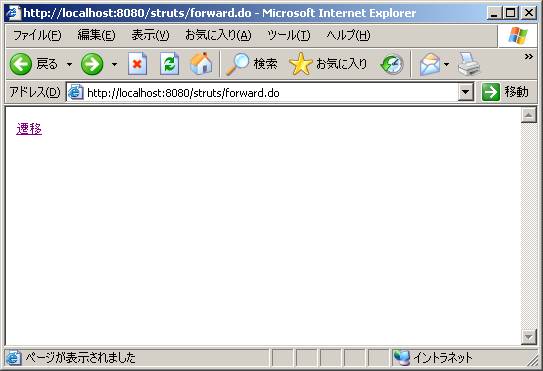
Task: Expand the address bar dropdown arrow
Action: click(466, 92)
